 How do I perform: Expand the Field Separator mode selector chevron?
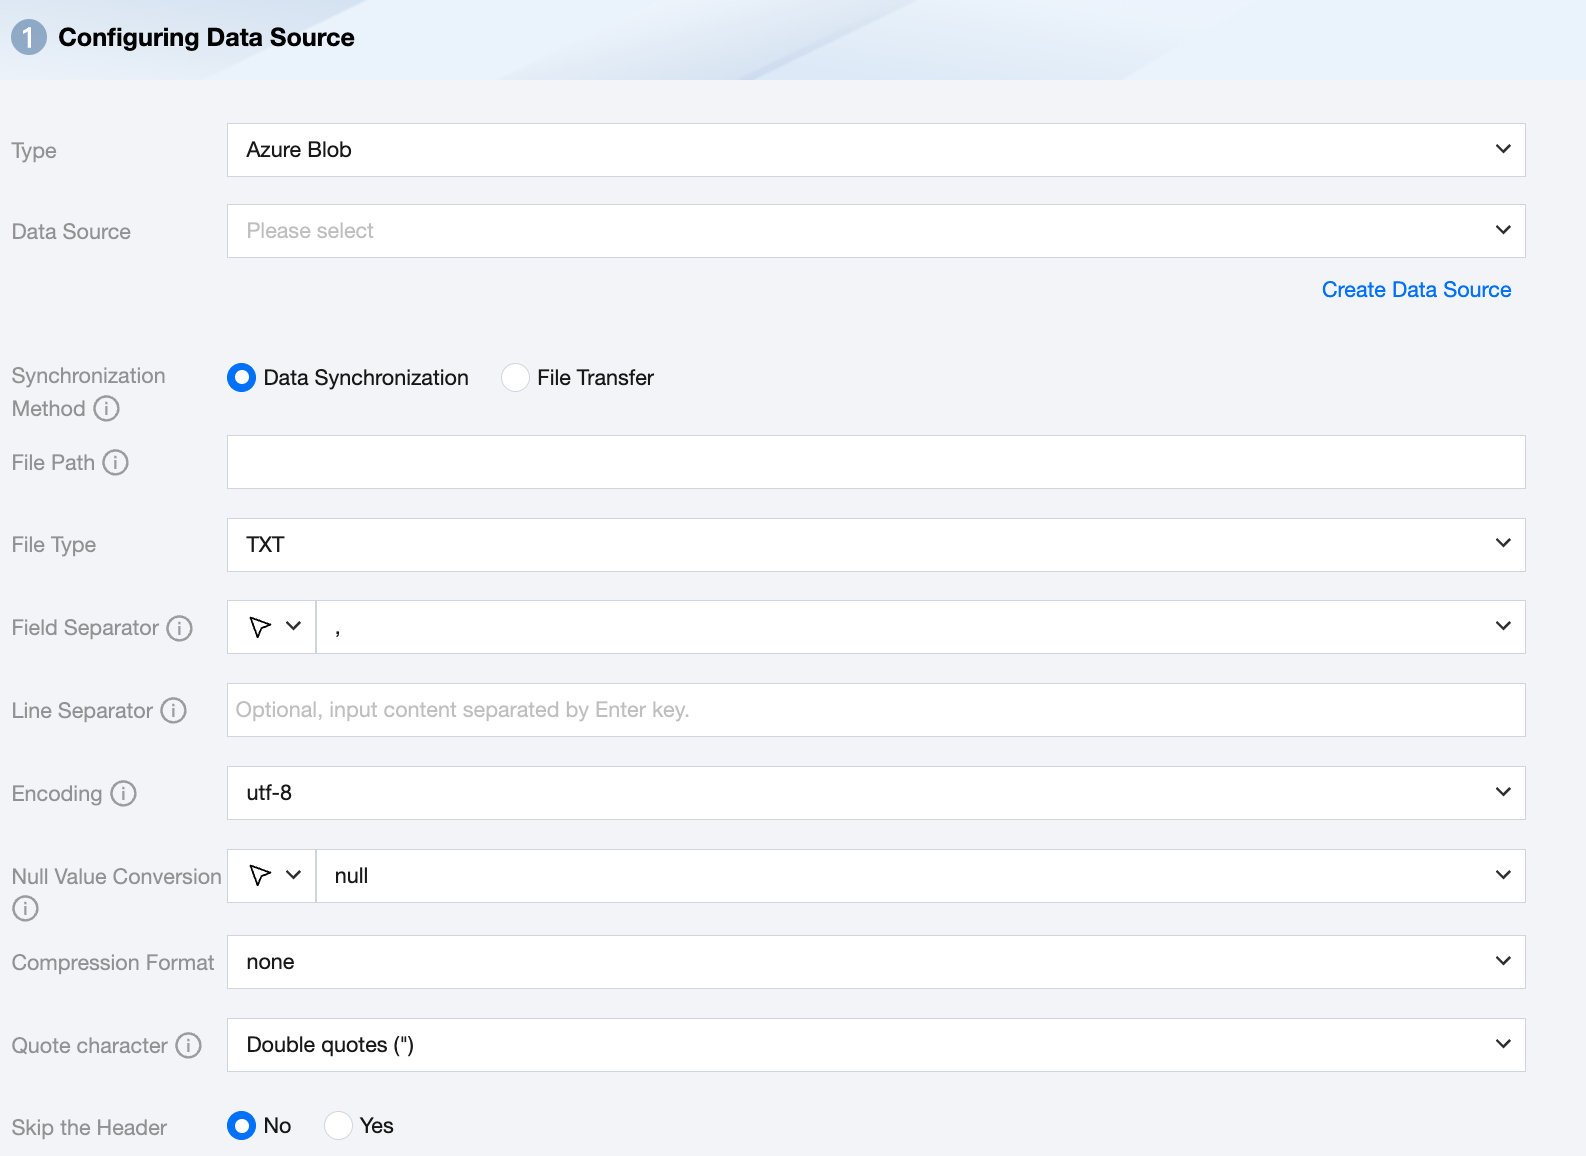[294, 626]
